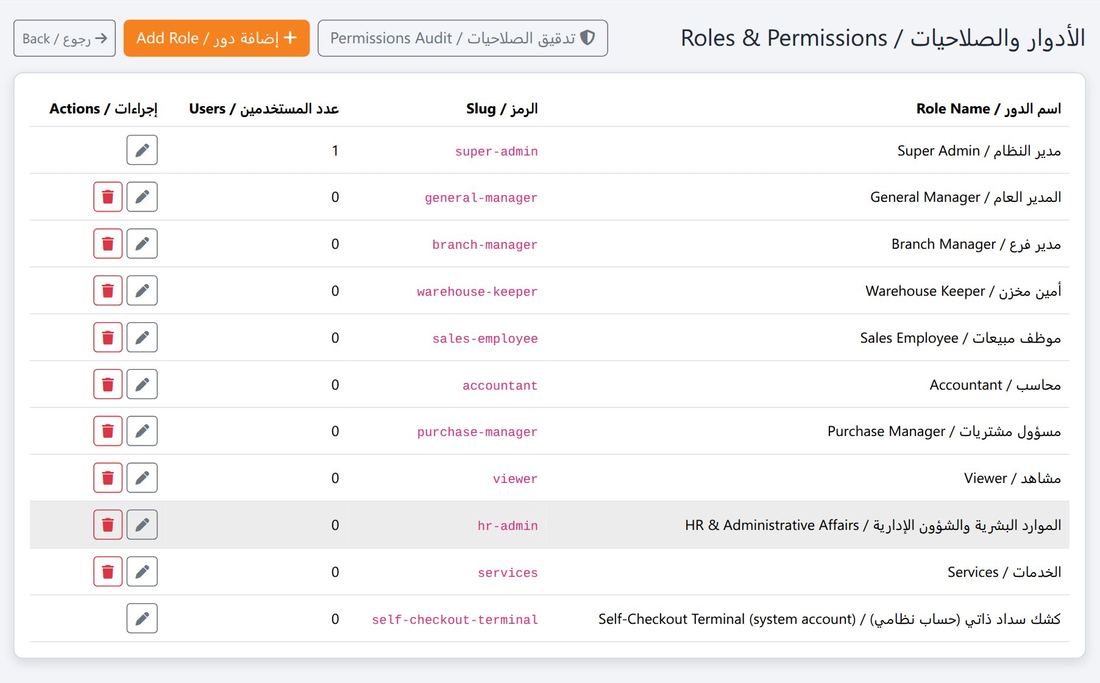
Task: Delete the Accountant role
Action: 108,384
